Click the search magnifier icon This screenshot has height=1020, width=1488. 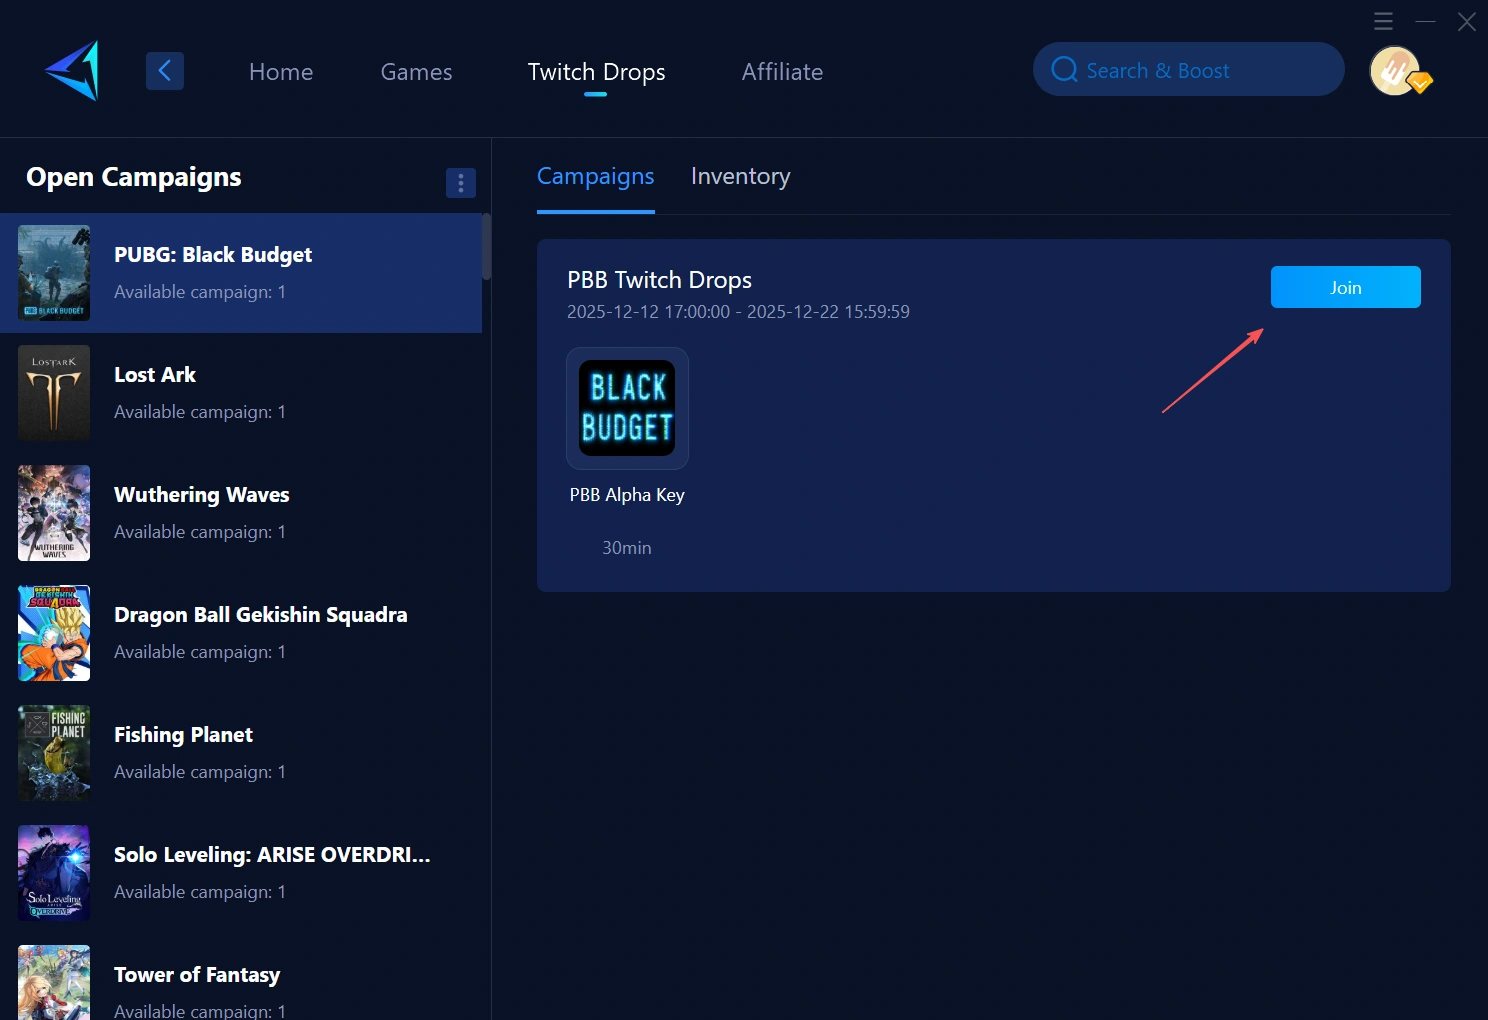pyautogui.click(x=1064, y=70)
